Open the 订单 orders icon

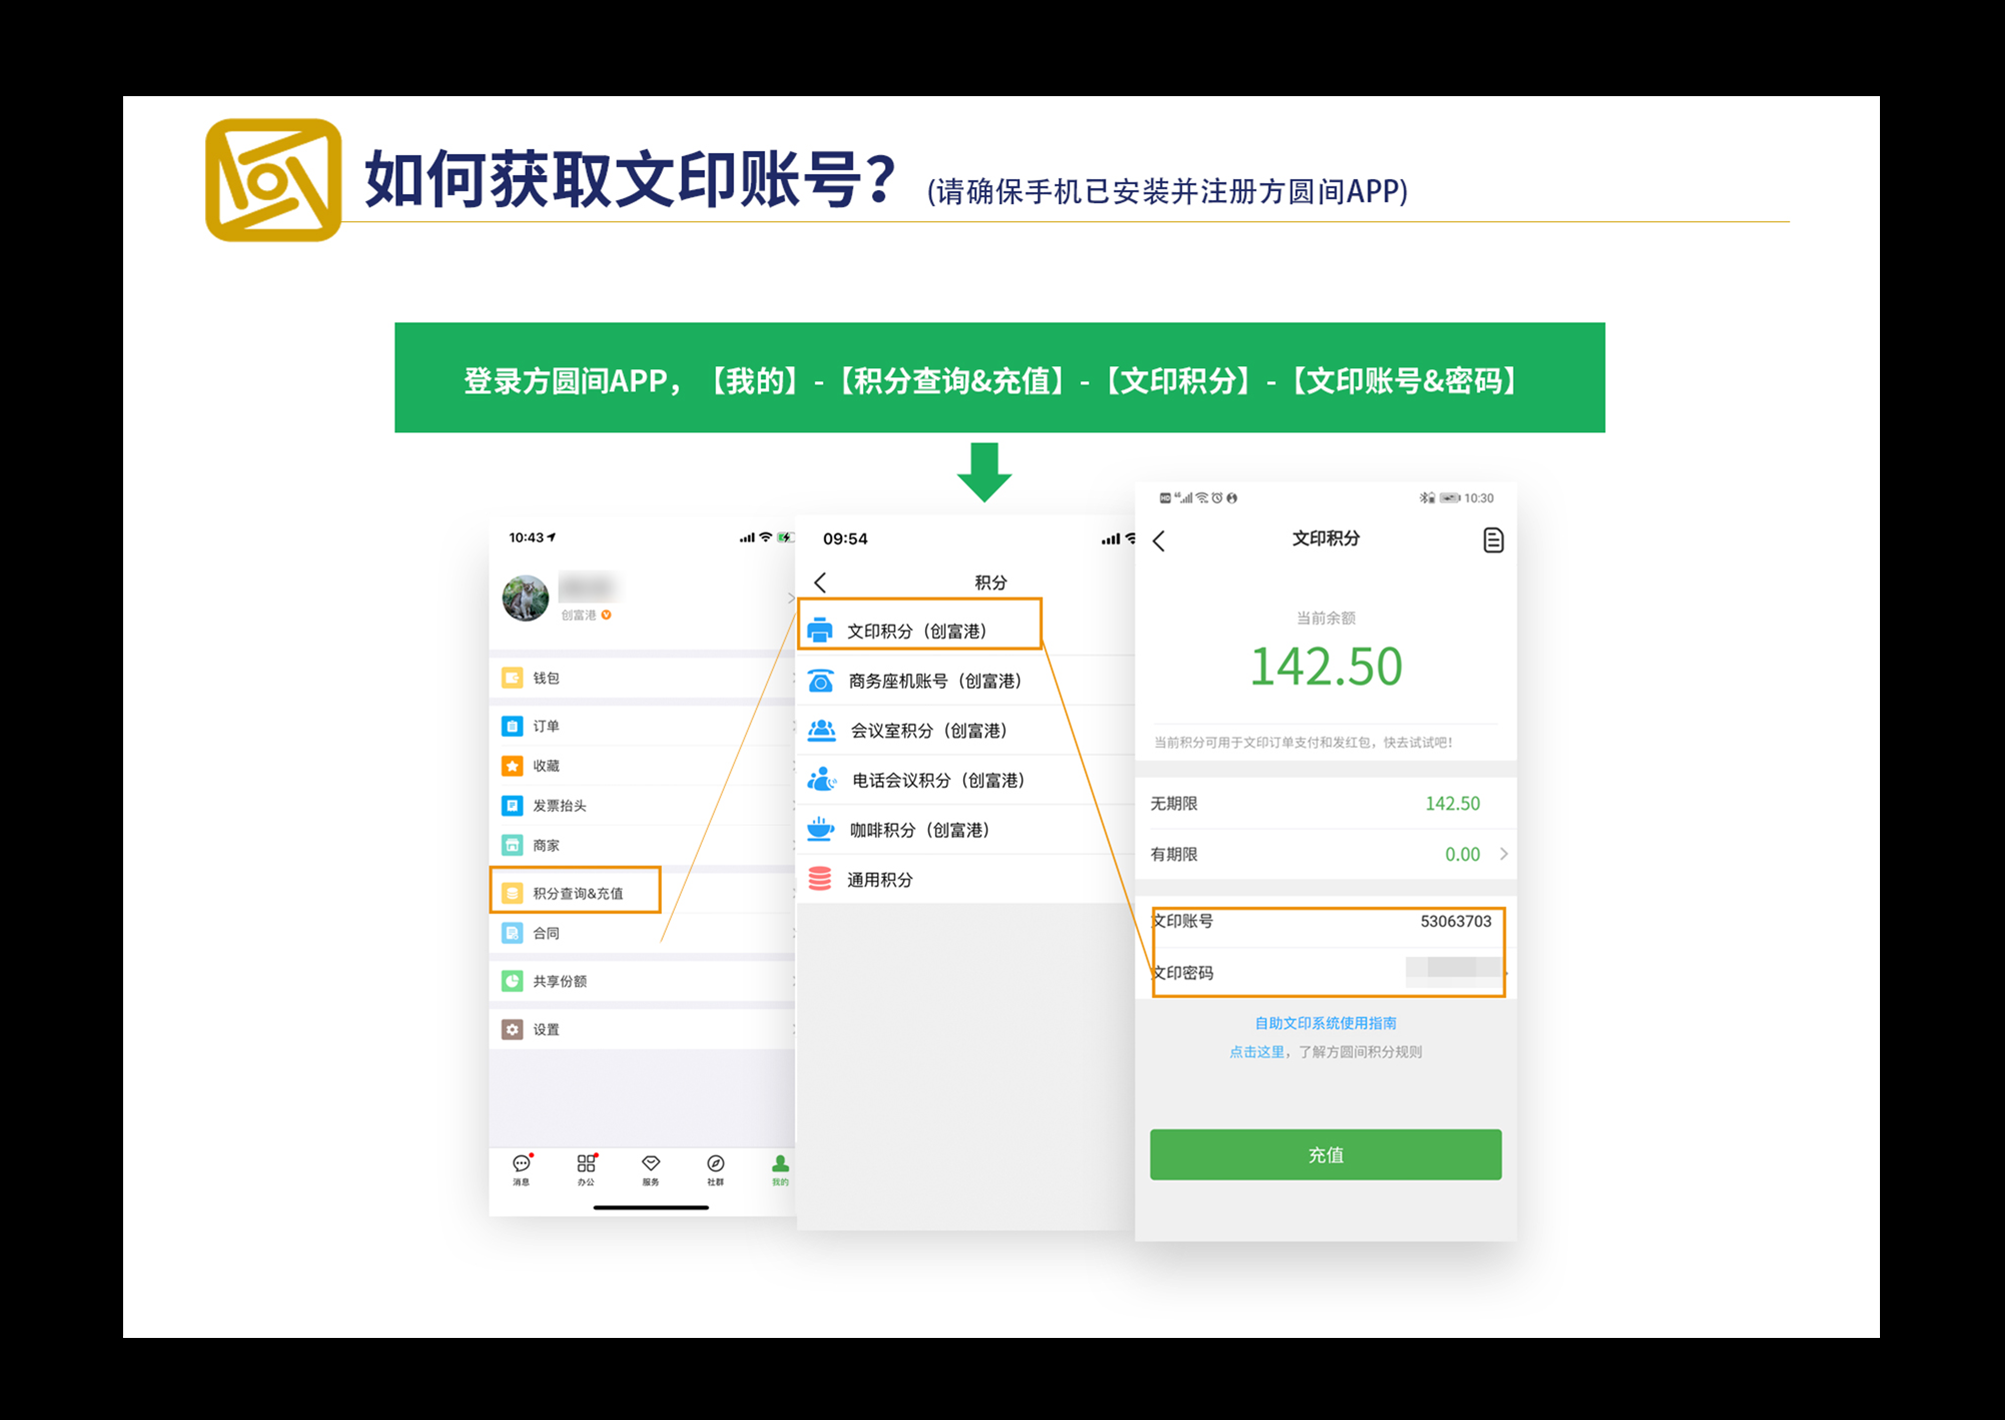(512, 726)
